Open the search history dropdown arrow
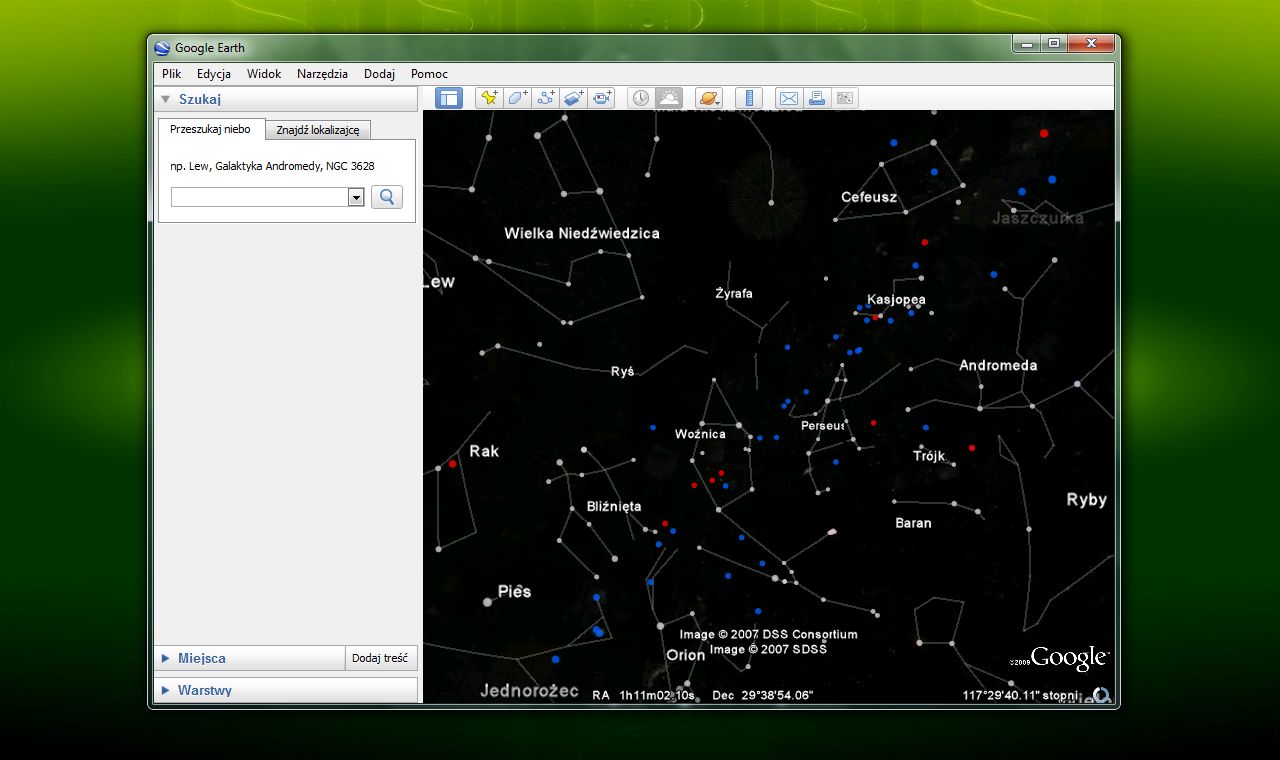The width and height of the screenshot is (1280, 760). pos(355,198)
